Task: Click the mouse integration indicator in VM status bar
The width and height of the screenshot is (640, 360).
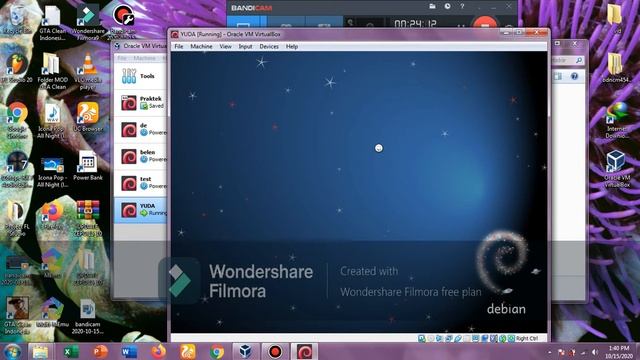Action: tap(502, 338)
